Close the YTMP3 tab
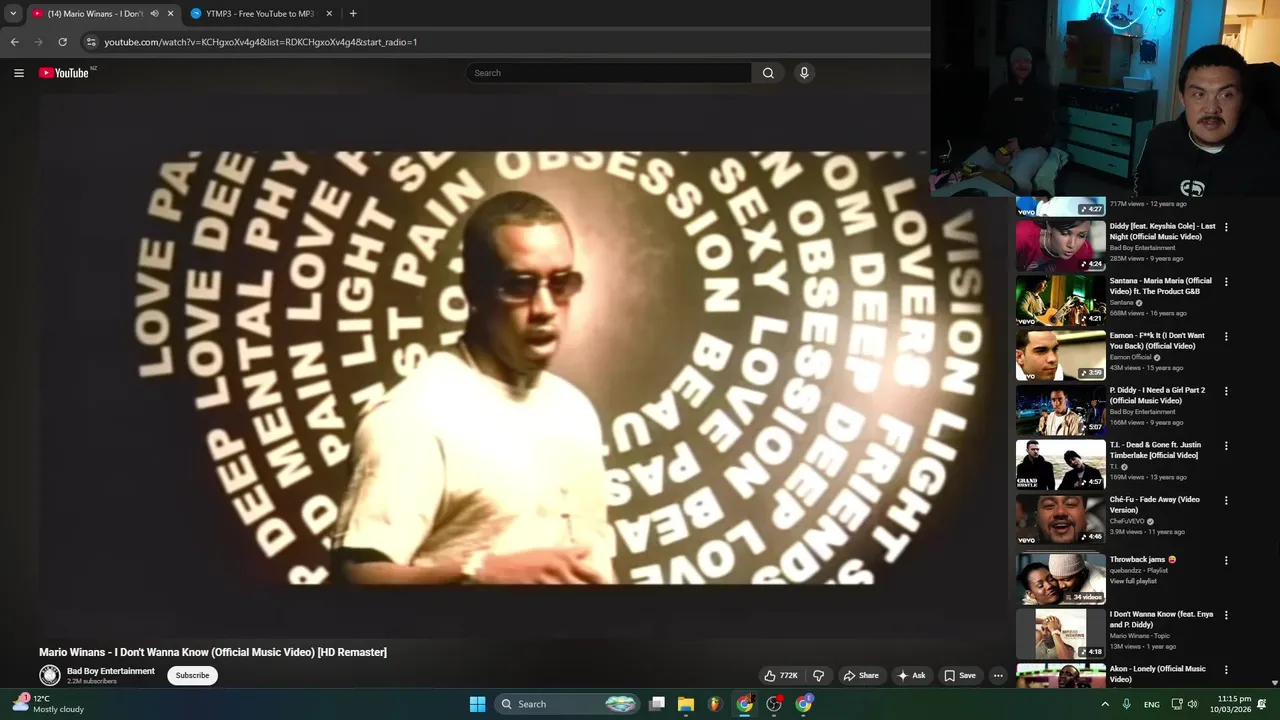 [329, 14]
